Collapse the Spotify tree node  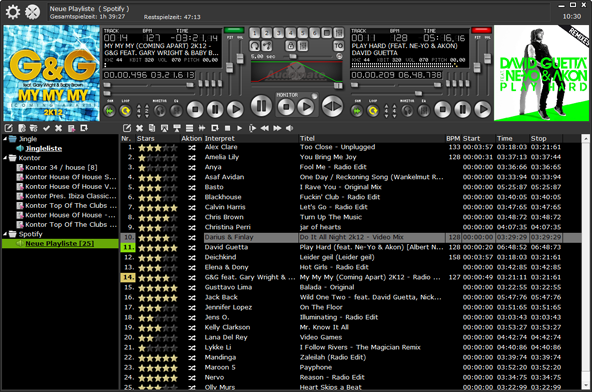point(5,234)
